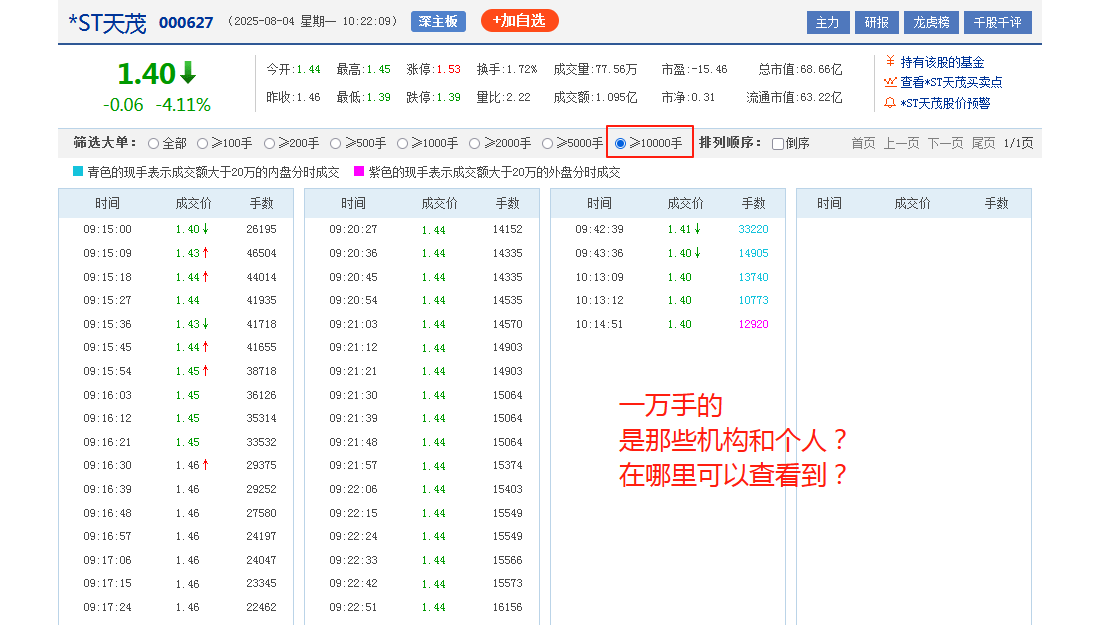Open the 研报 tab
The height and width of the screenshot is (625, 1120).
[x=876, y=23]
